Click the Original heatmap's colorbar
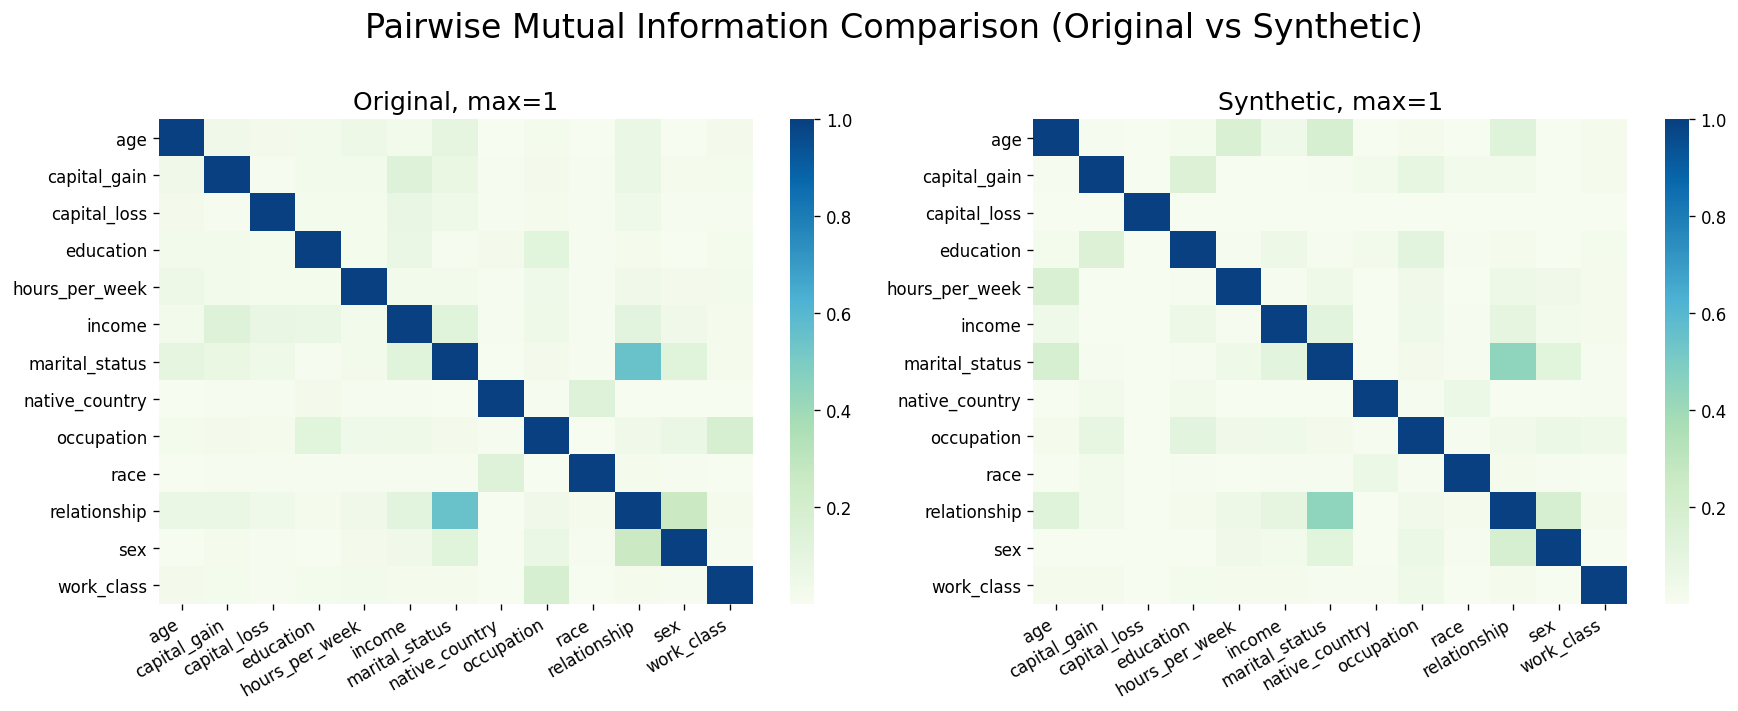The height and width of the screenshot is (711, 1738). pos(803,360)
